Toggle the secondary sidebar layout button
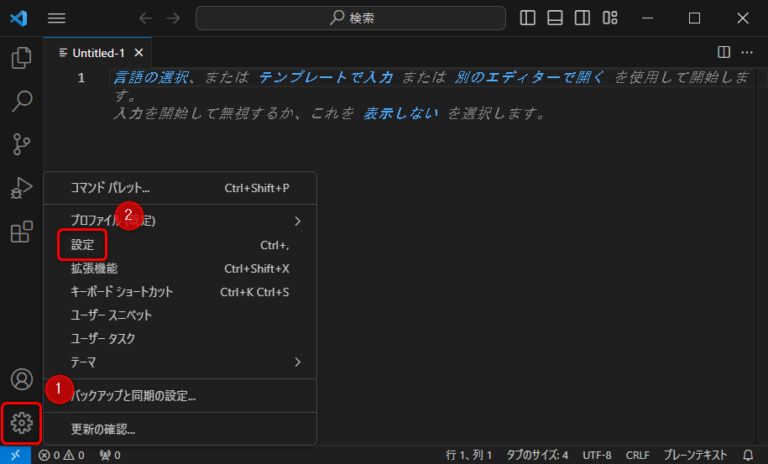Viewport: 768px width, 464px height. click(582, 18)
